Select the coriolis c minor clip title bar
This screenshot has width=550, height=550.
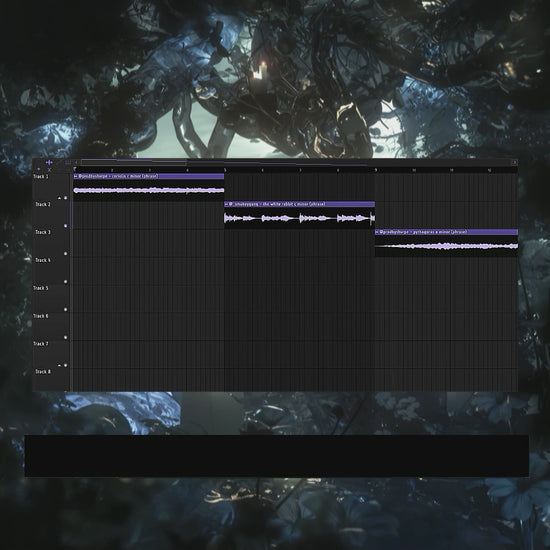149,176
